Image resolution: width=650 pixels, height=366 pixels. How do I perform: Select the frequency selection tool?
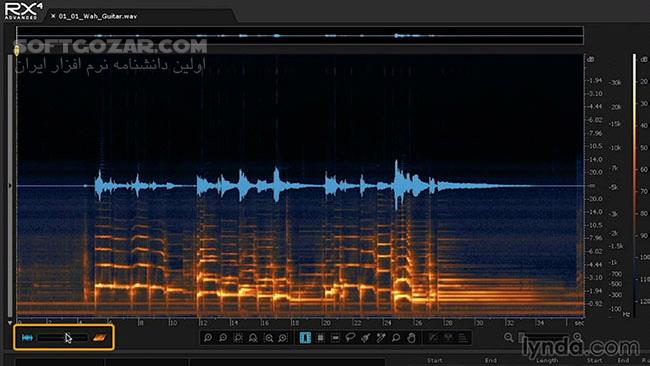[x=335, y=338]
